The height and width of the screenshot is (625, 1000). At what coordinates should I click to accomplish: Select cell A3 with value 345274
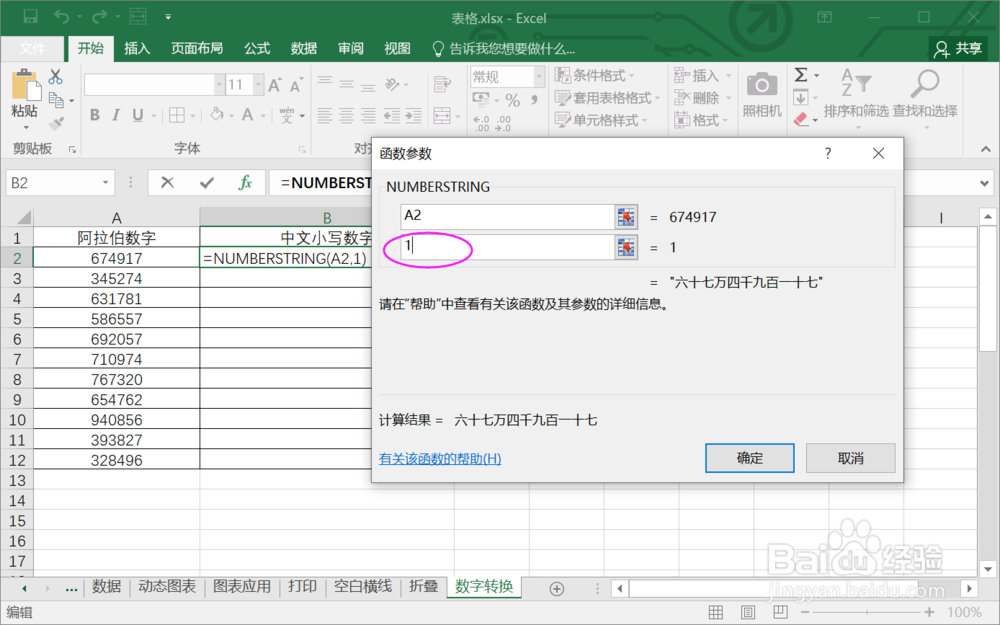[116, 279]
